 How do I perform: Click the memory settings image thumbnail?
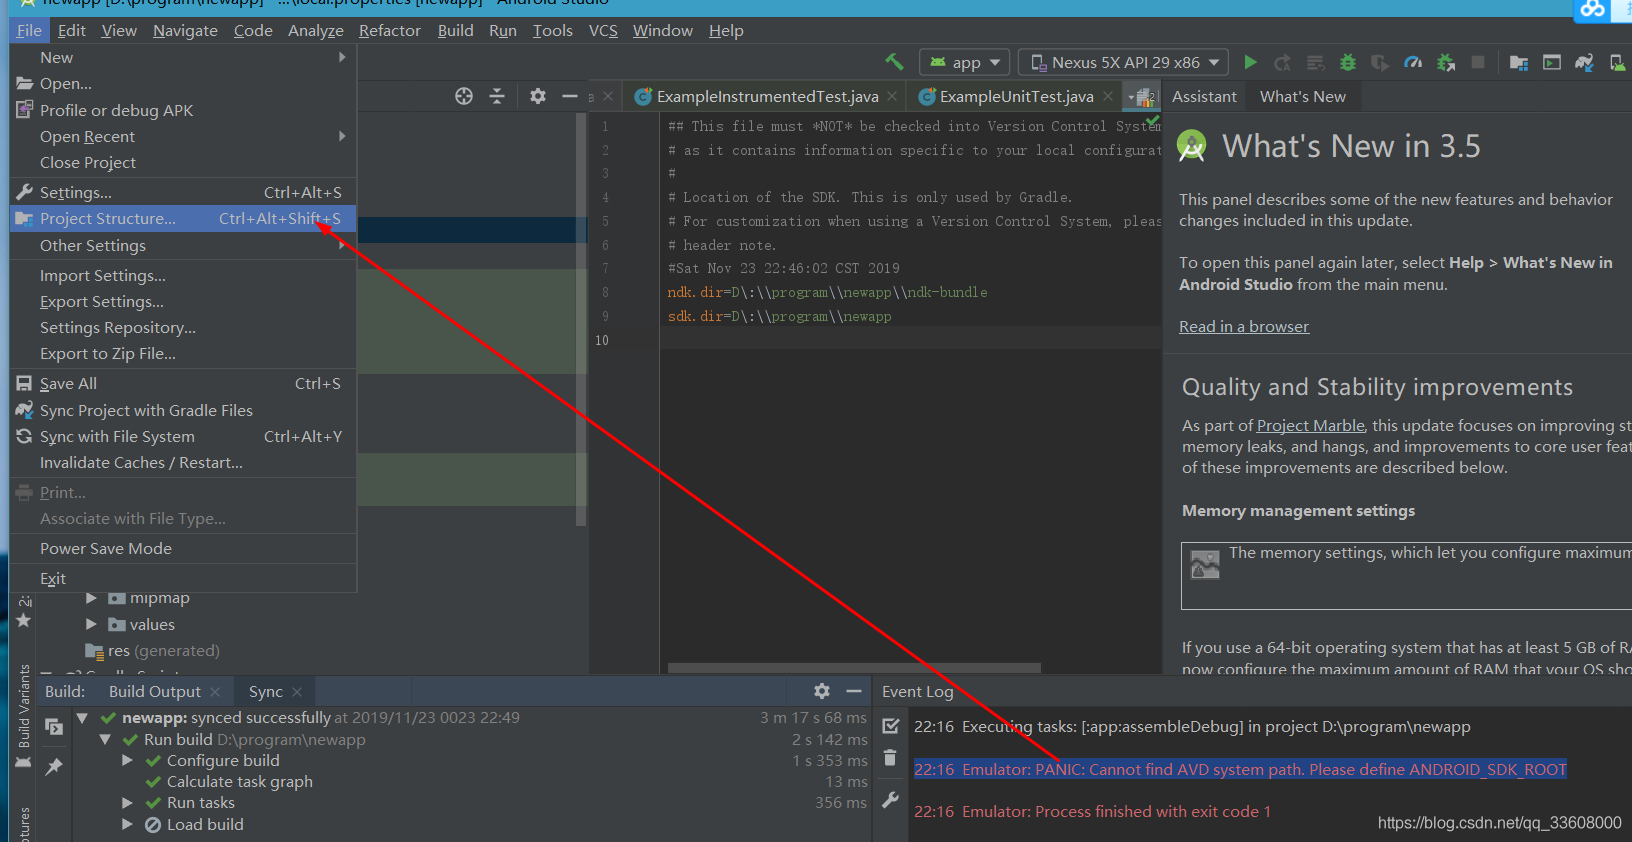[x=1205, y=564]
